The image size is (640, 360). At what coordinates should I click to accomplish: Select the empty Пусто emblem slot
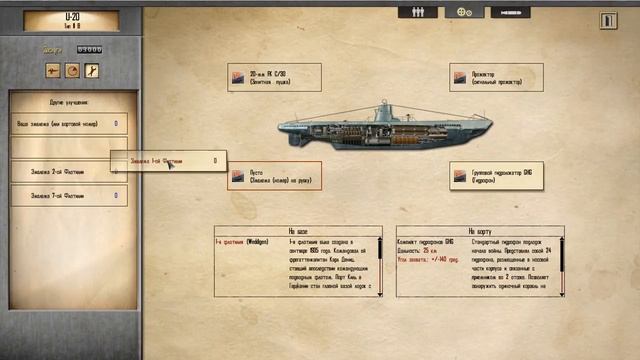274,176
